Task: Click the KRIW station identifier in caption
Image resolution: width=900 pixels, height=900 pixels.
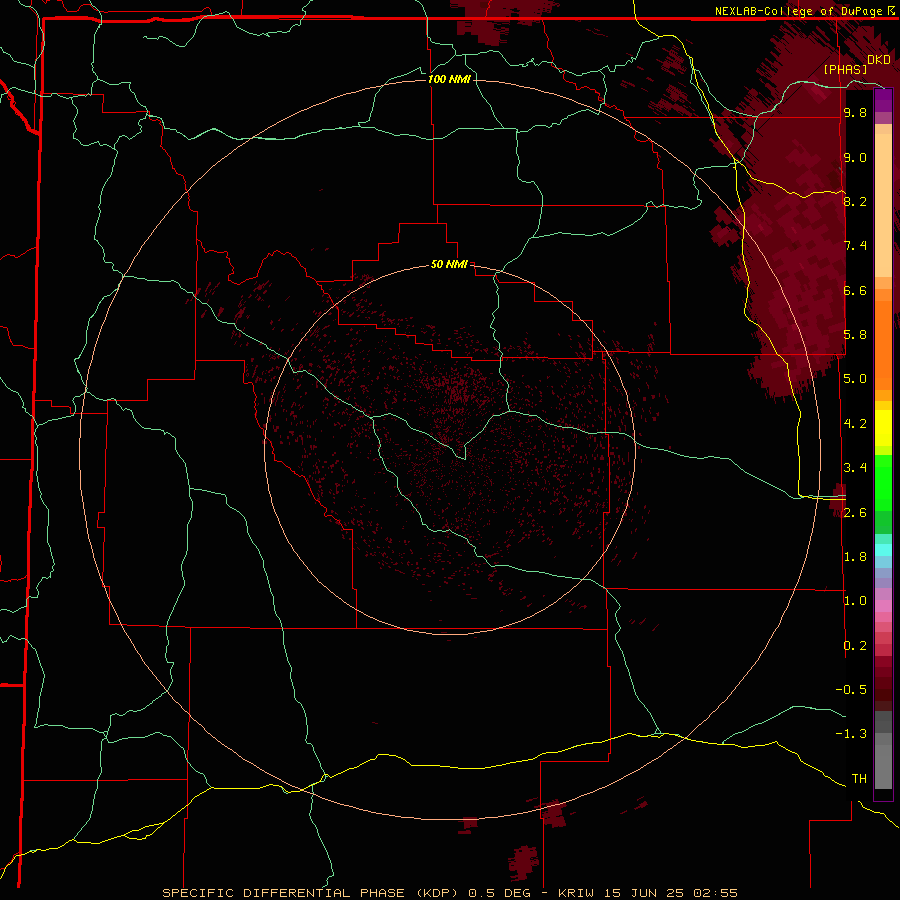Action: 577,893
